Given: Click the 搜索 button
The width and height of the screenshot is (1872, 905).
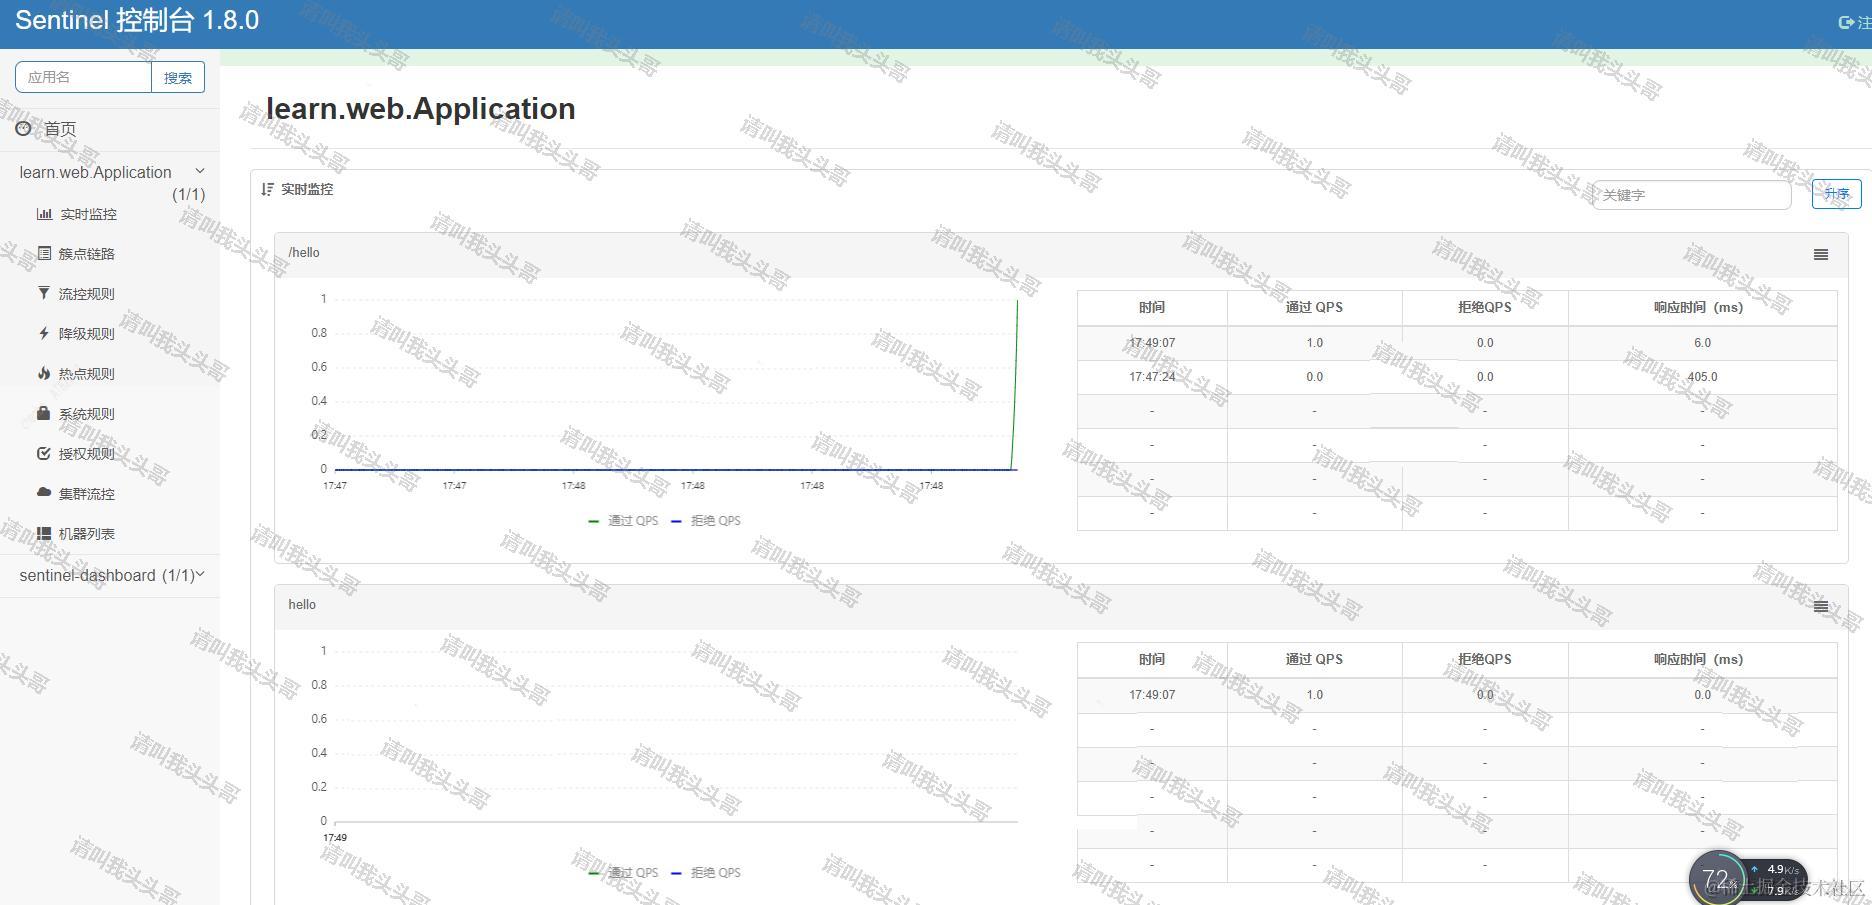Looking at the screenshot, I should [178, 76].
